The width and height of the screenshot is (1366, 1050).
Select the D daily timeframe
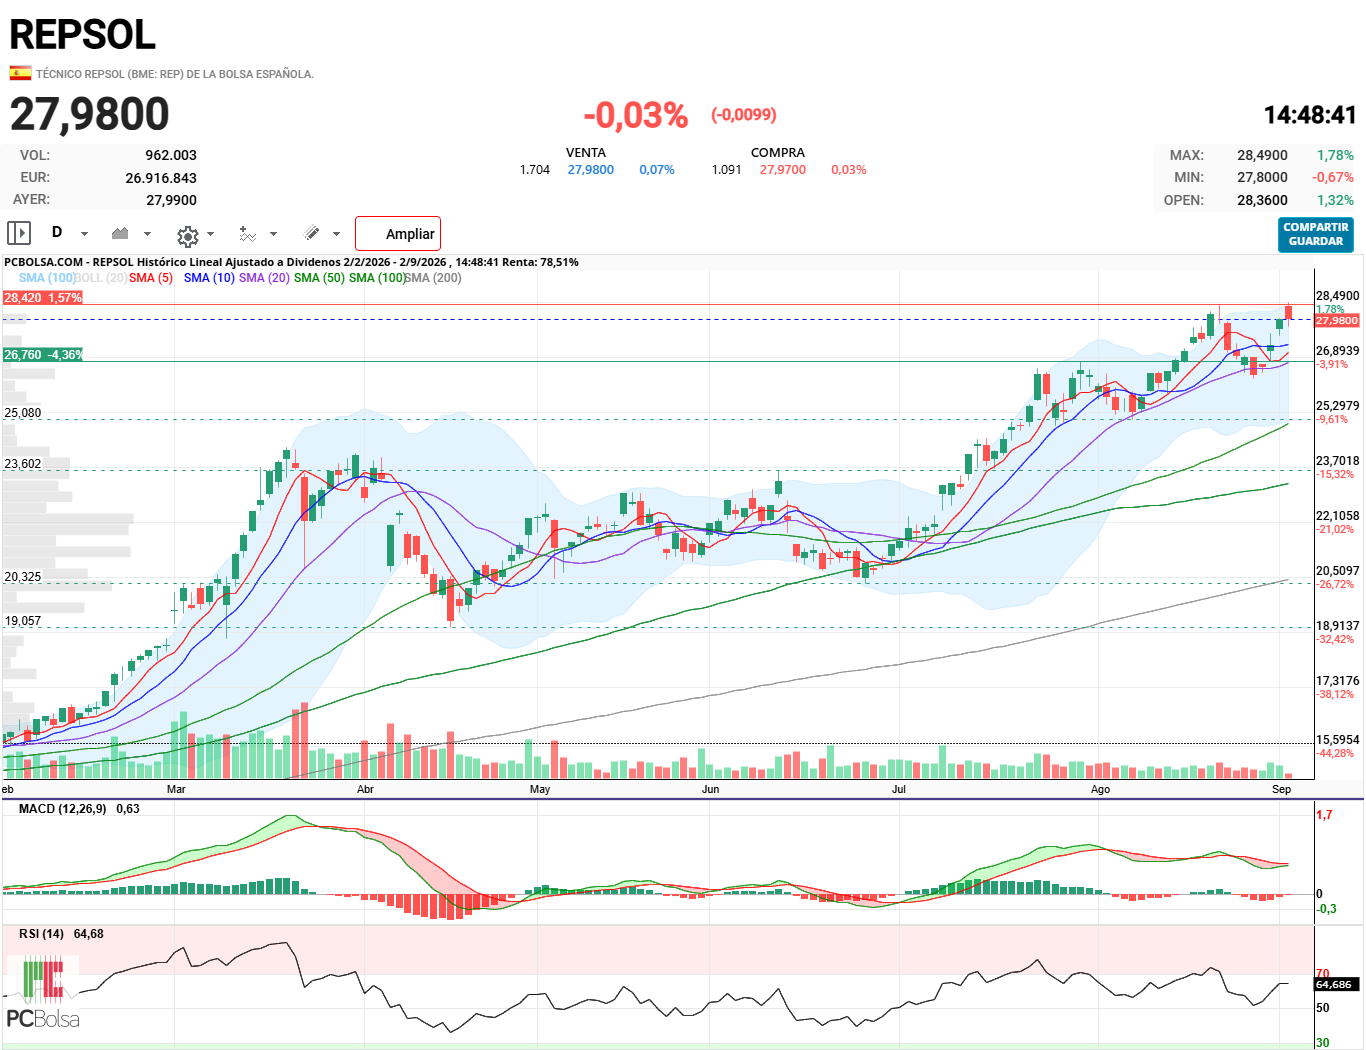(57, 232)
